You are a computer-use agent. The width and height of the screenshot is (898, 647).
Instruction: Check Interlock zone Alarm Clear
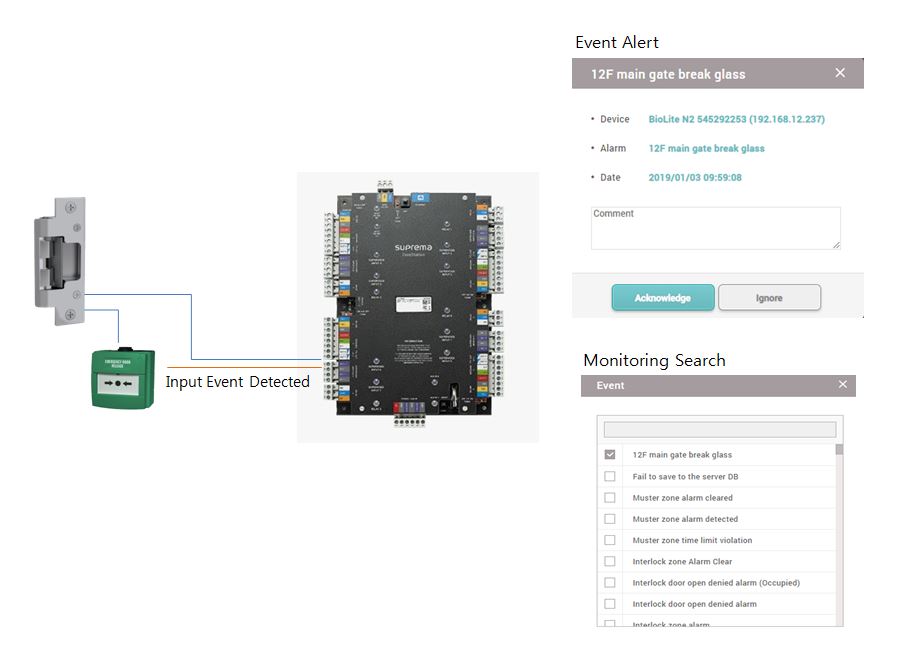coord(610,562)
